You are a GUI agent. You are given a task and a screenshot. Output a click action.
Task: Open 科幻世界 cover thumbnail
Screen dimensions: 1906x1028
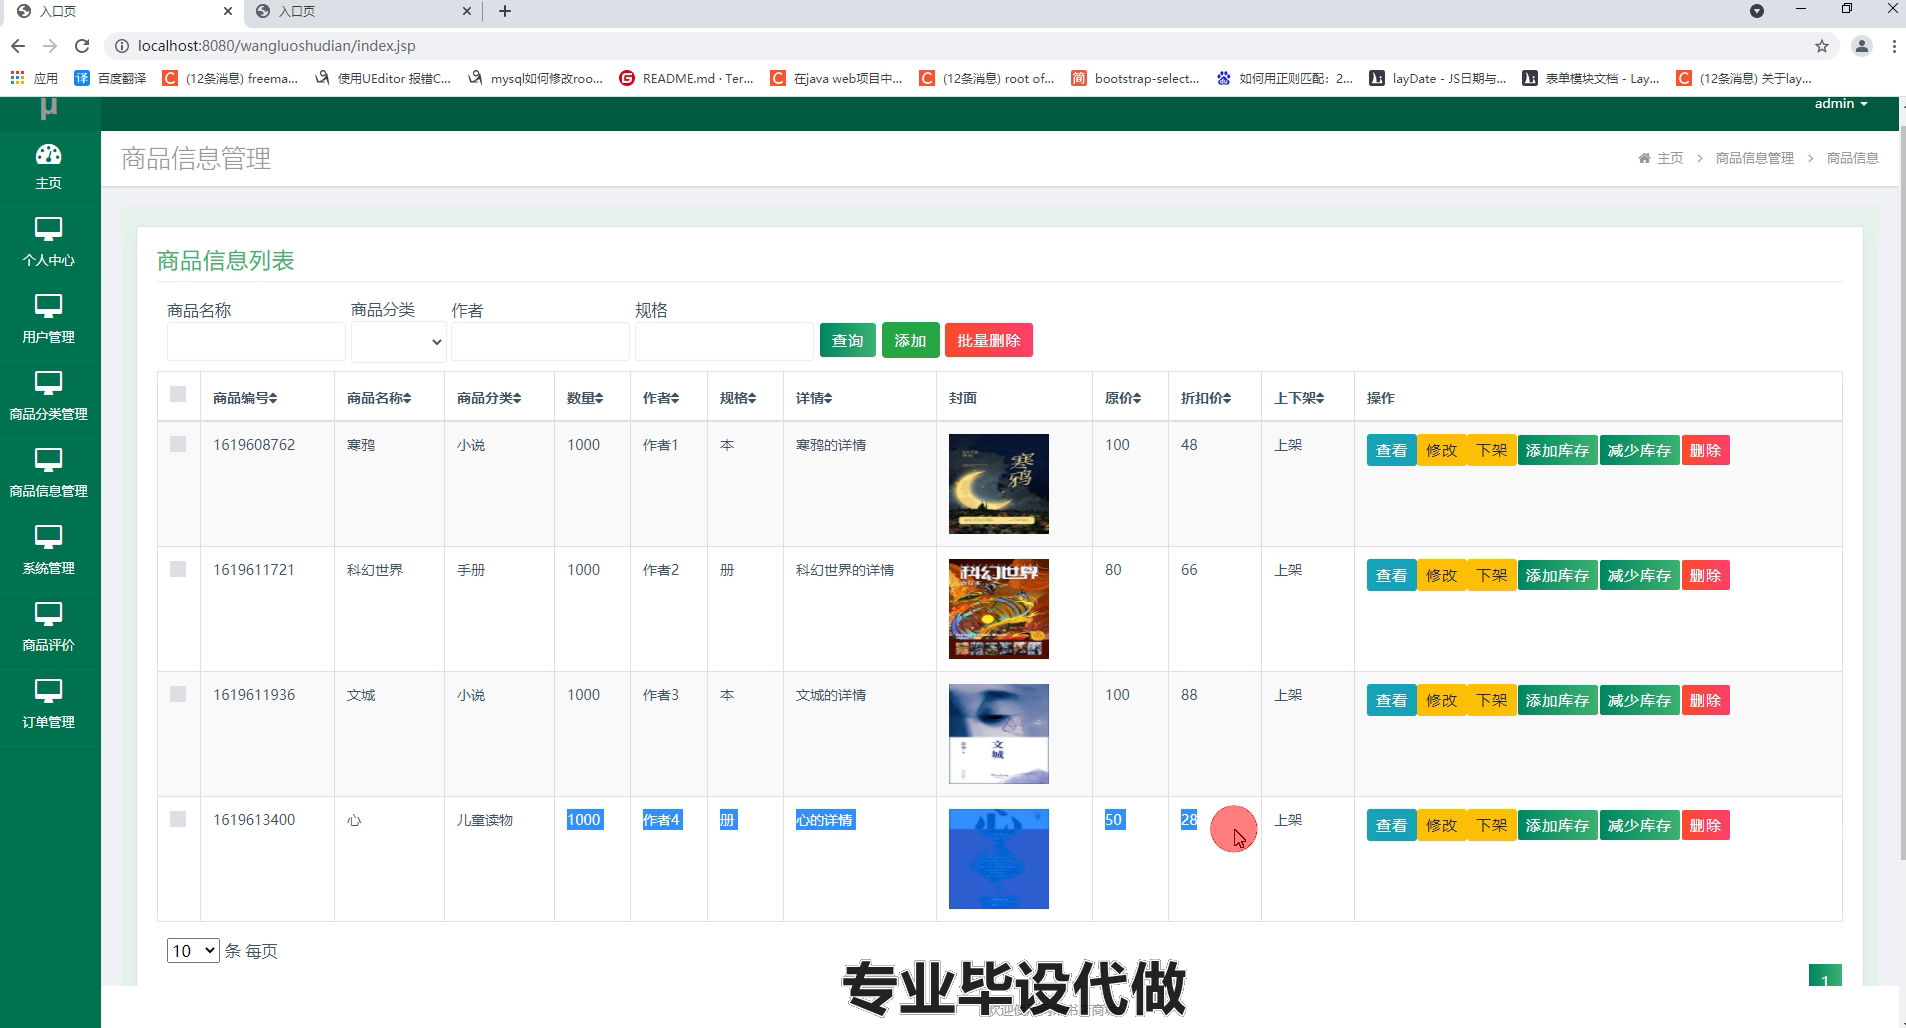[x=999, y=609]
